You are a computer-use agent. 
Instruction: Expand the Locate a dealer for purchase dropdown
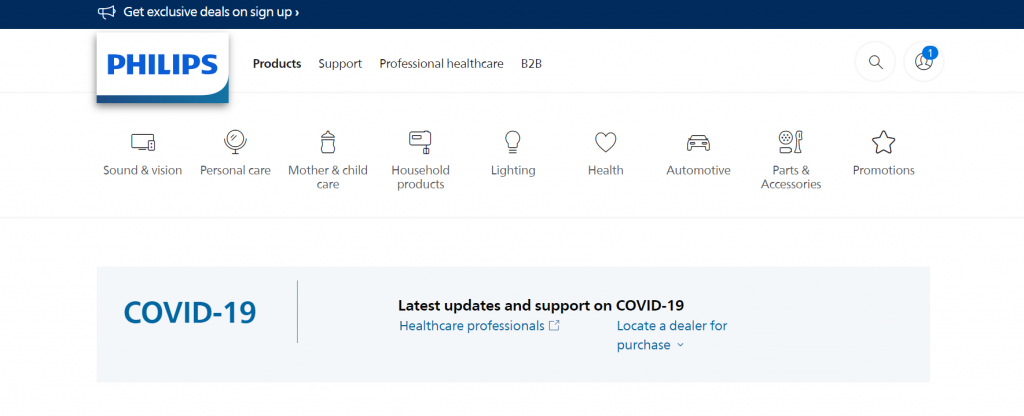tap(672, 335)
